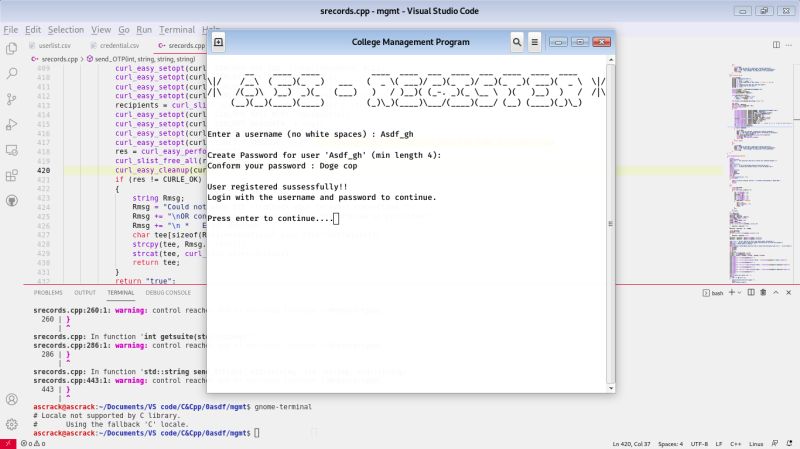Viewport: 800px width, 449px height.
Task: Open the Selection menu
Action: (66, 30)
